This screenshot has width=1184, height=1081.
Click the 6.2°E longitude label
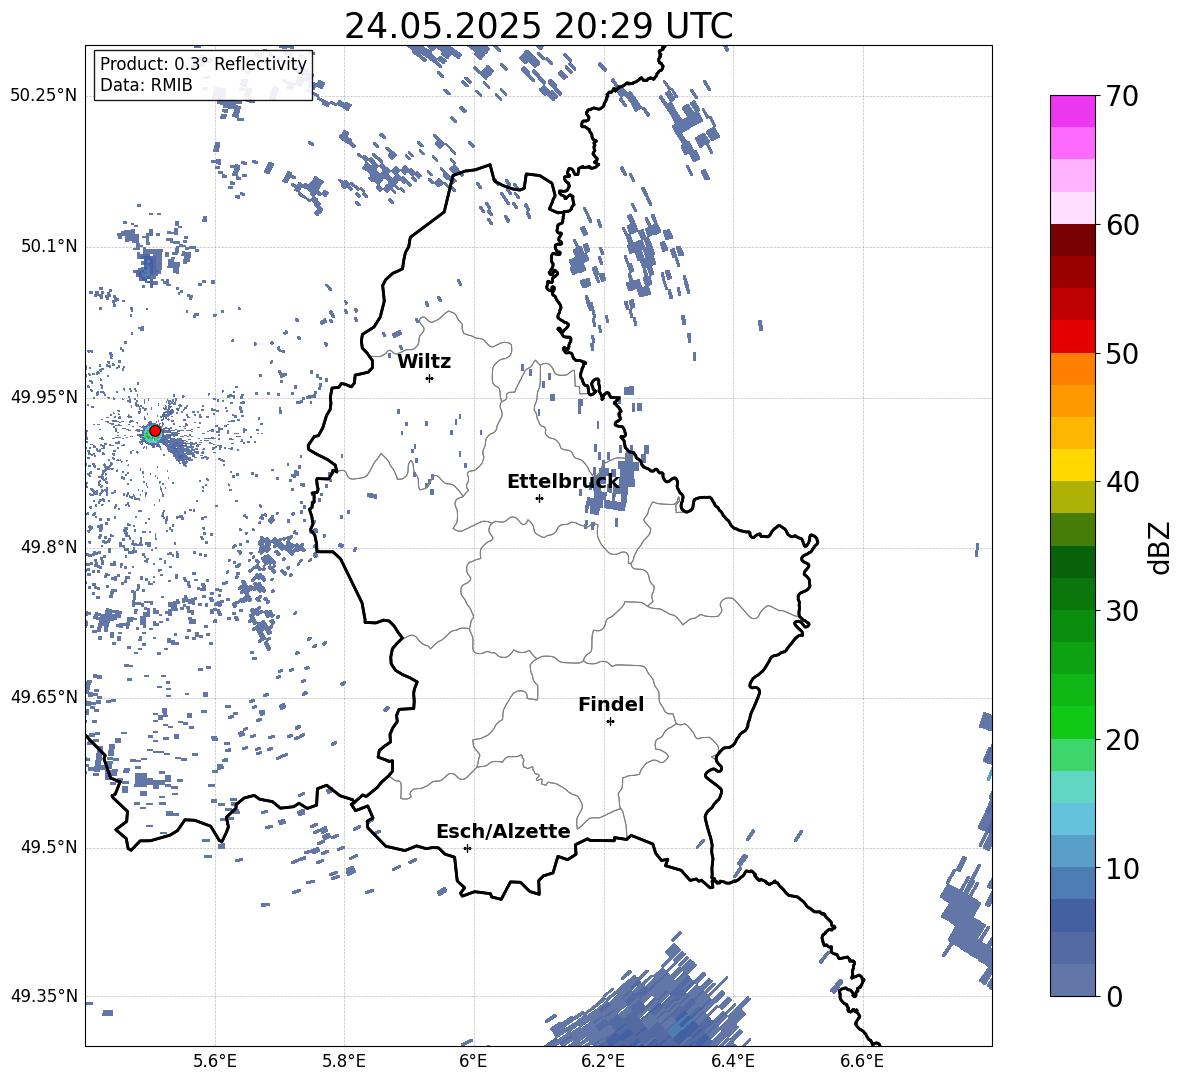click(603, 1061)
